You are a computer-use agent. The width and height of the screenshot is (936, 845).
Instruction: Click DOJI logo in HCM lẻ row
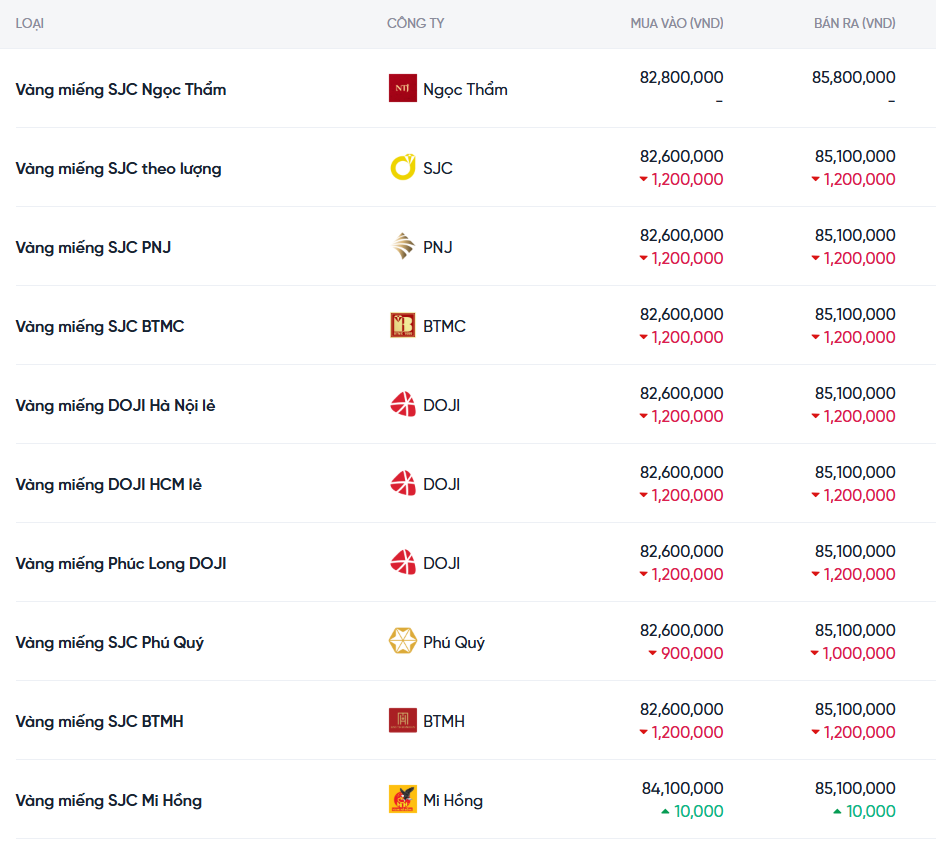pyautogui.click(x=403, y=484)
